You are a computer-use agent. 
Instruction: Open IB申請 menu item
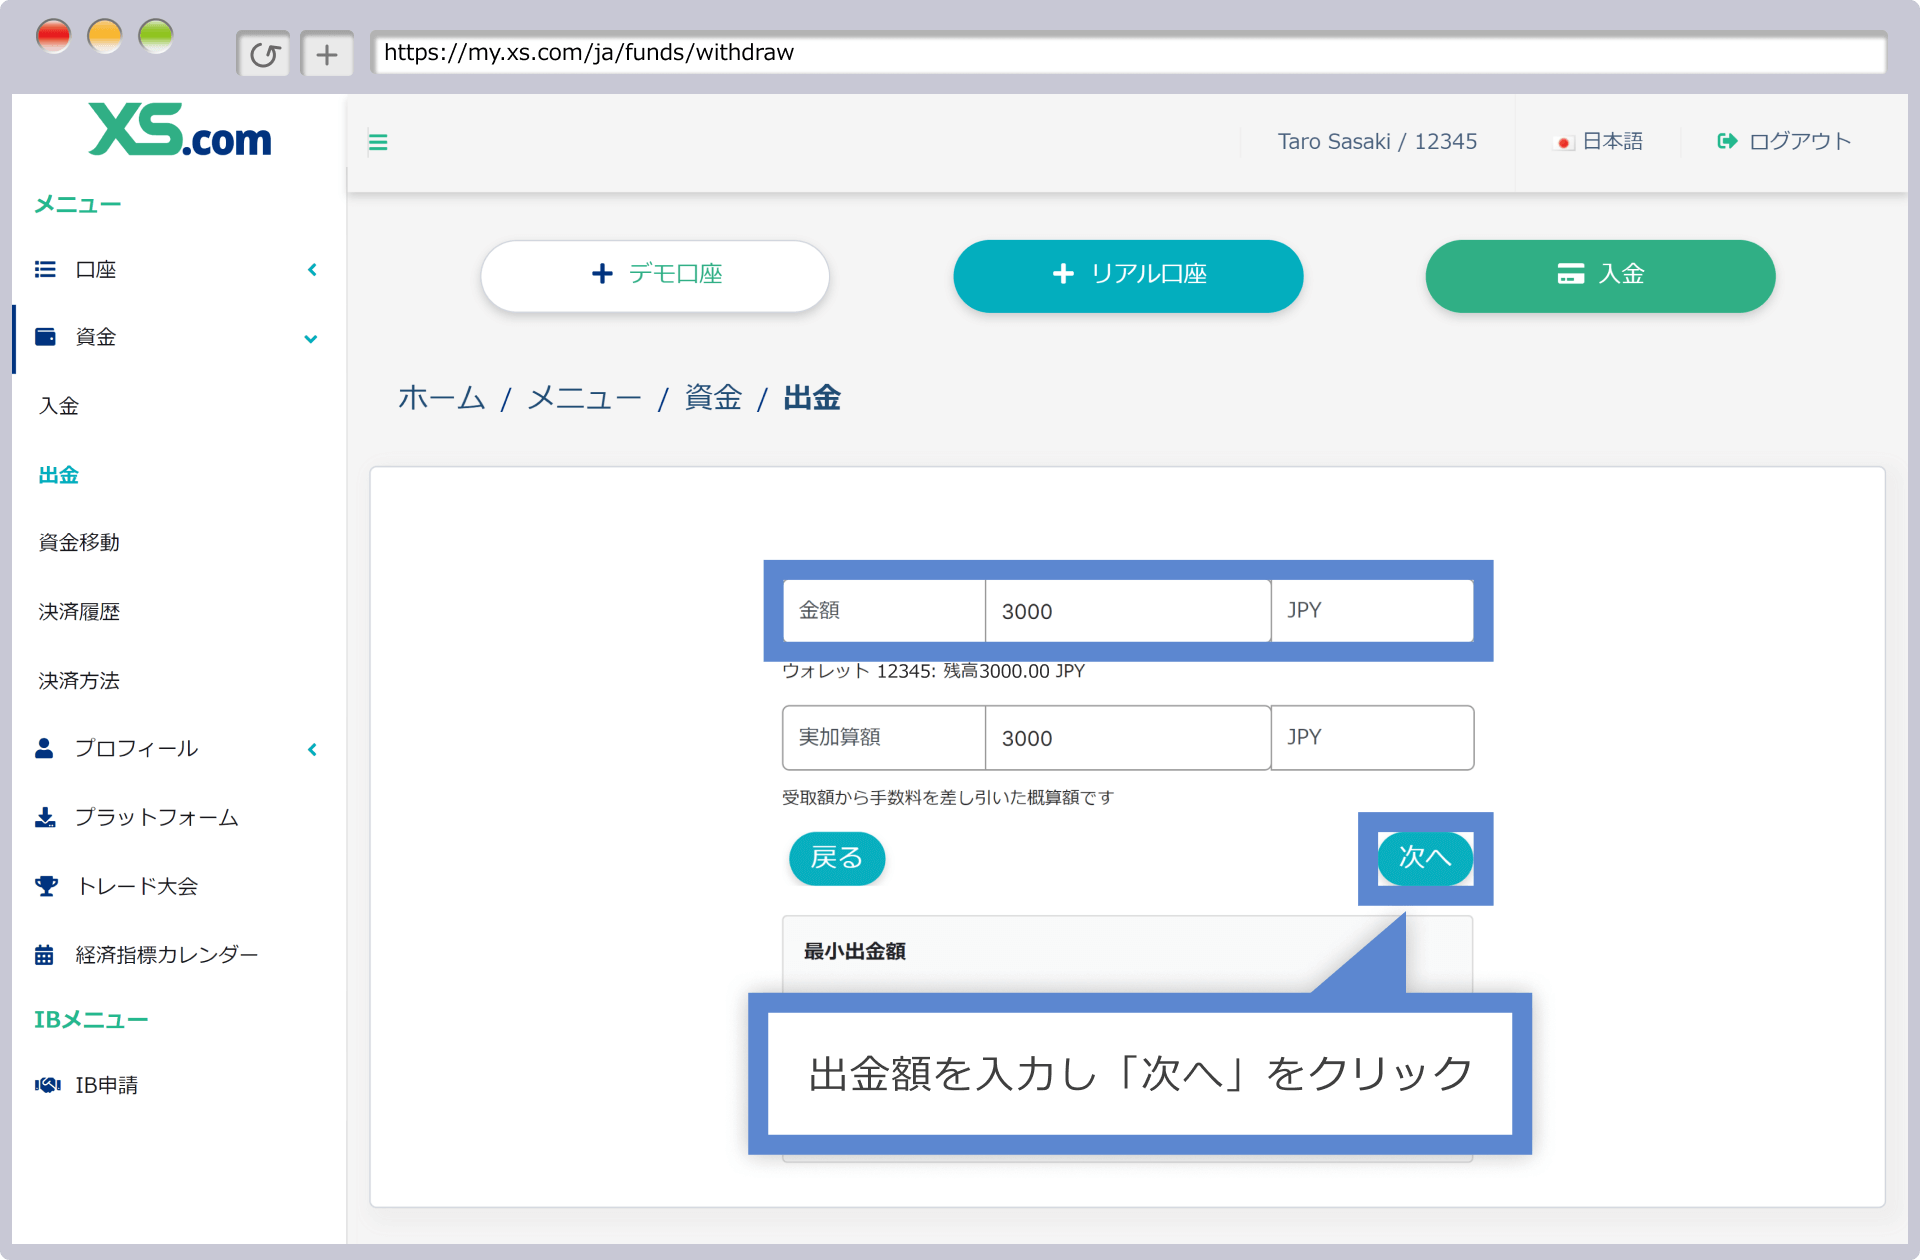(106, 1085)
